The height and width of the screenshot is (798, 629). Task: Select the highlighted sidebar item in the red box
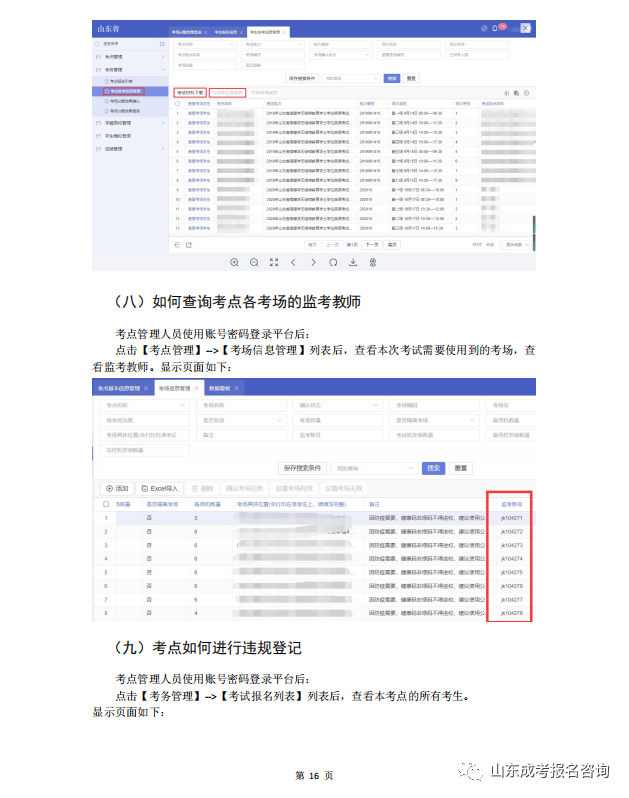click(x=124, y=91)
